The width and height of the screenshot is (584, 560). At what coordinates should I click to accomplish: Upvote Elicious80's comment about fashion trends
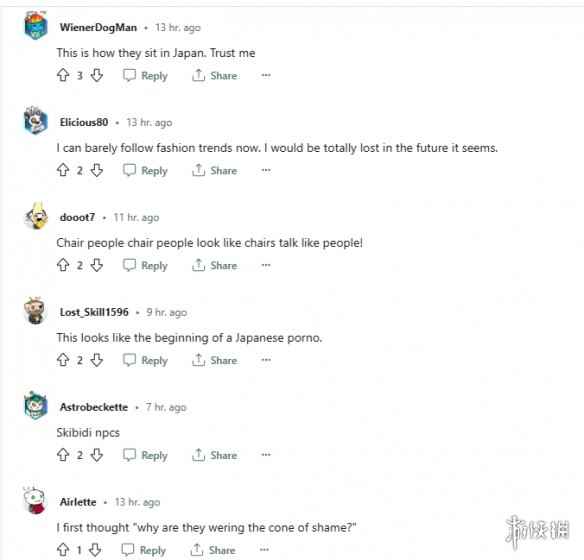tap(63, 170)
